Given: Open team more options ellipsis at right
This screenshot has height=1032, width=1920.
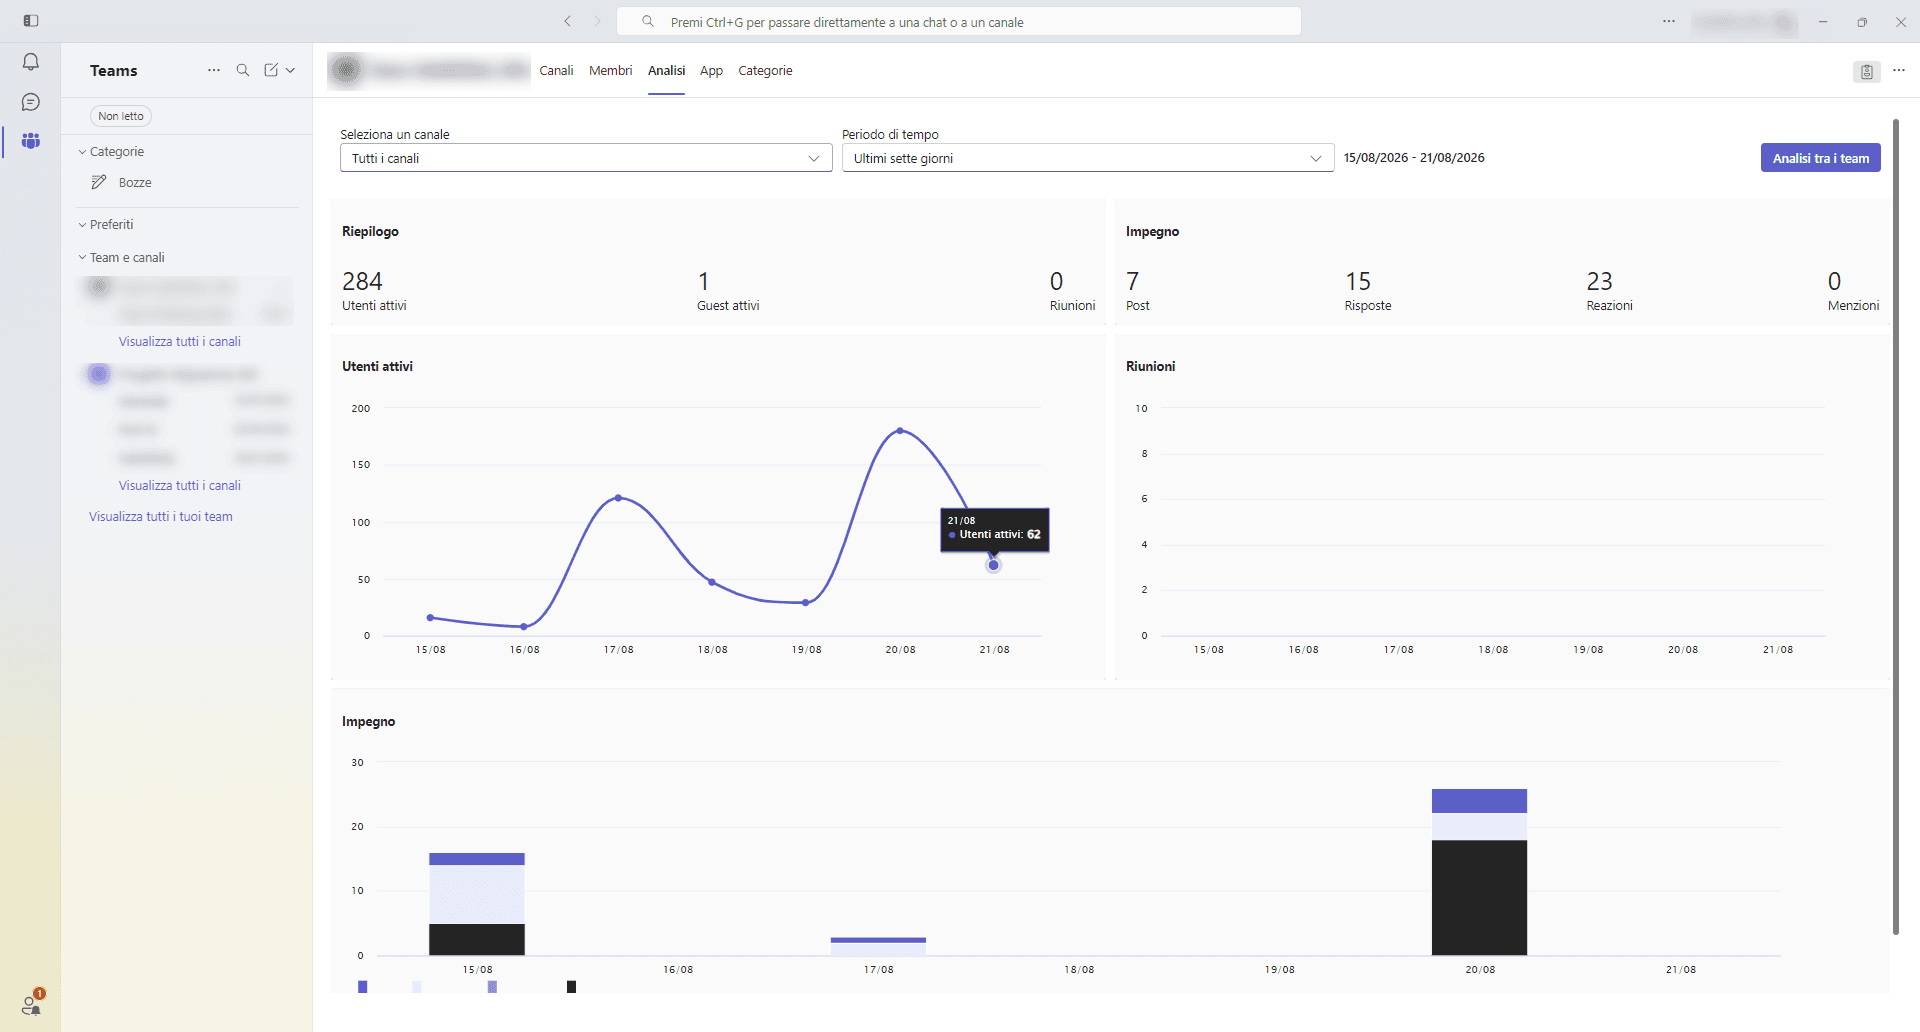Looking at the screenshot, I should (x=1899, y=71).
